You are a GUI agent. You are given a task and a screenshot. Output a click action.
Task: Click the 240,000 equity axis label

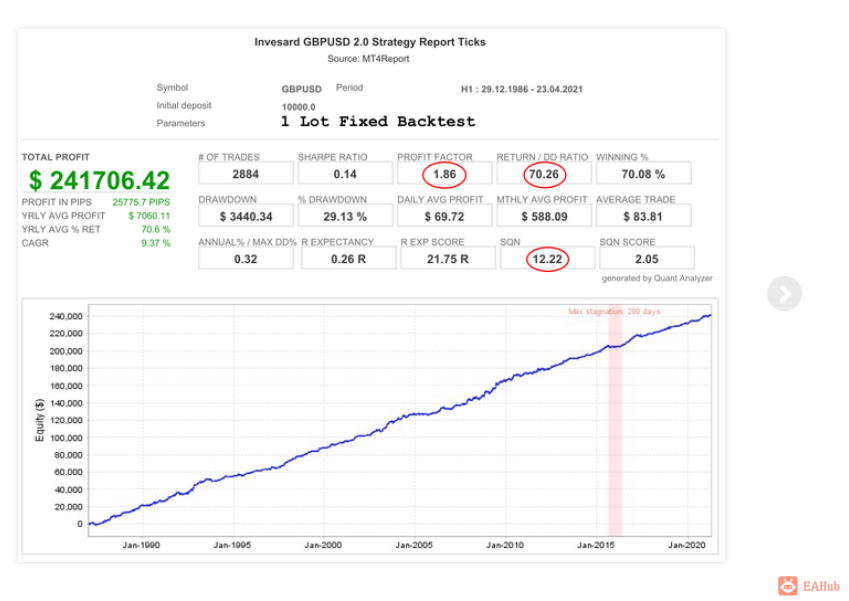point(66,316)
